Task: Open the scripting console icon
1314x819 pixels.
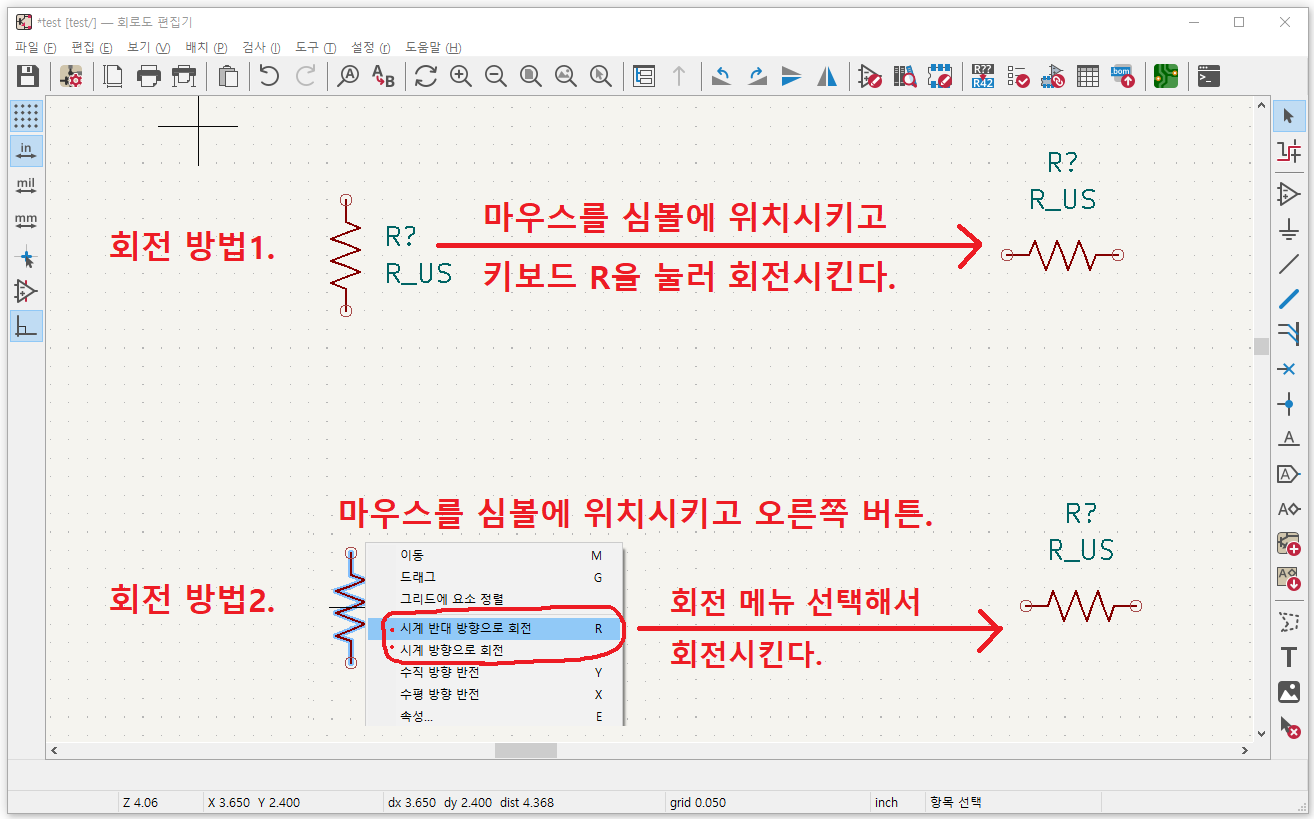Action: coord(1209,76)
